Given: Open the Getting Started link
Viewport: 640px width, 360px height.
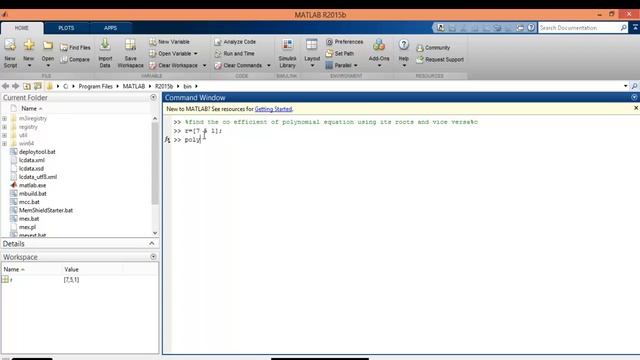Looking at the screenshot, I should coord(273,109).
